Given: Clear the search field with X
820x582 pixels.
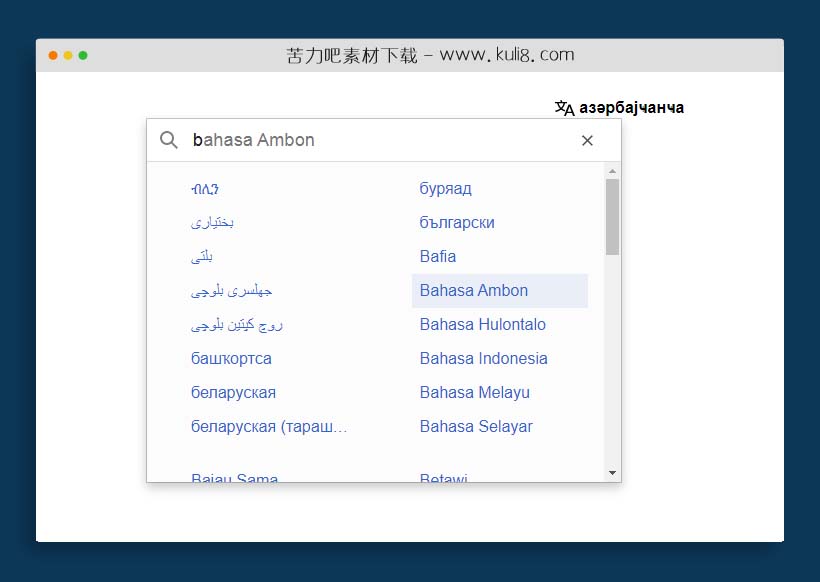Looking at the screenshot, I should click(587, 140).
